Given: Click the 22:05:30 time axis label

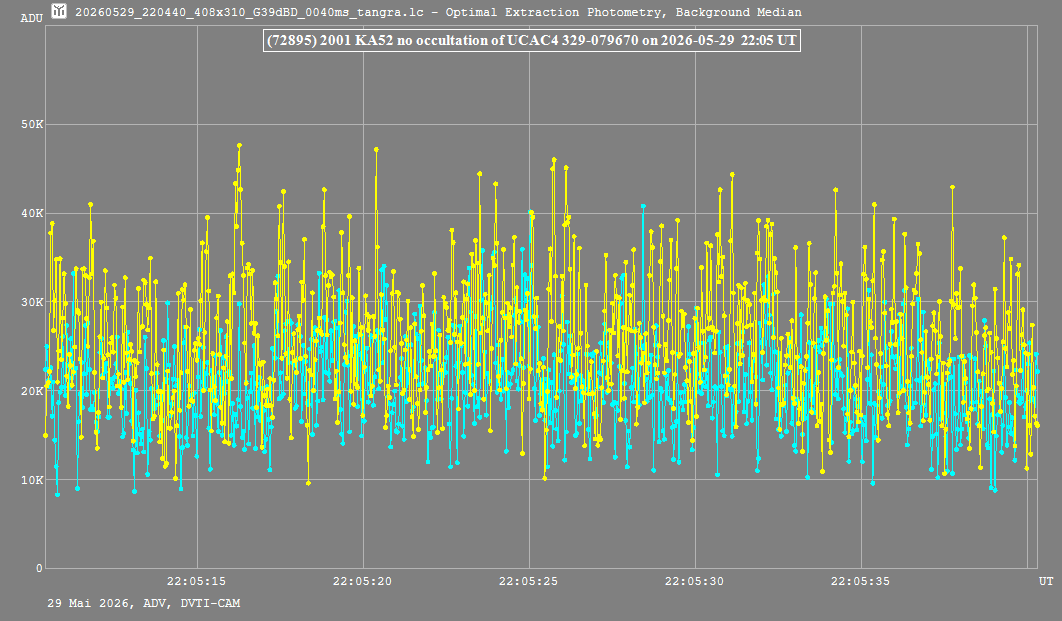Looking at the screenshot, I should click(x=694, y=581).
